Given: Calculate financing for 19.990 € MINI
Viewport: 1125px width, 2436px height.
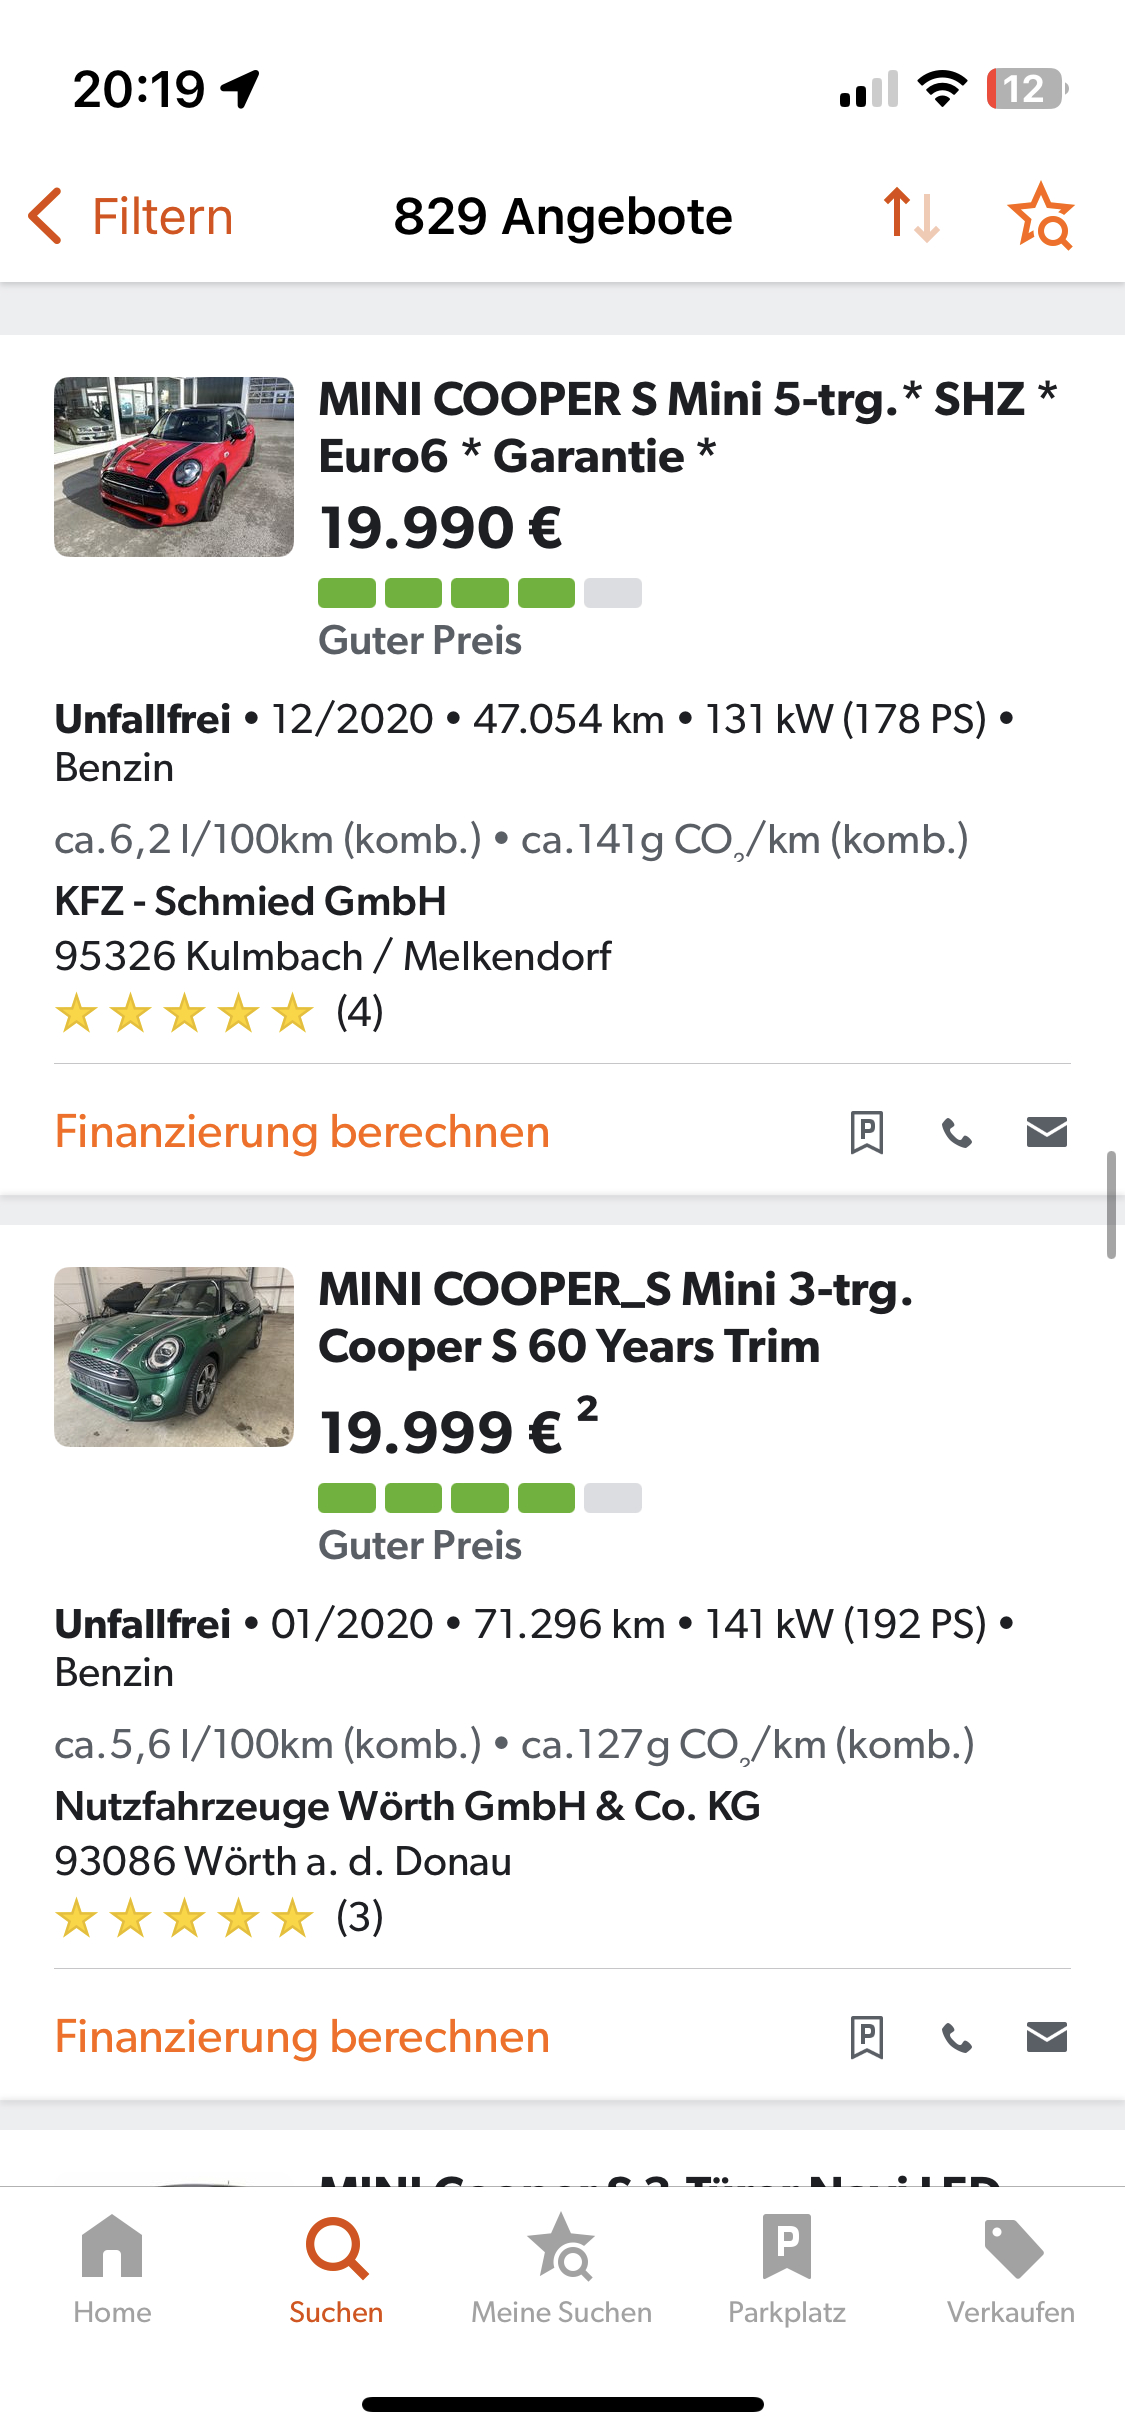Looking at the screenshot, I should click(x=302, y=1132).
